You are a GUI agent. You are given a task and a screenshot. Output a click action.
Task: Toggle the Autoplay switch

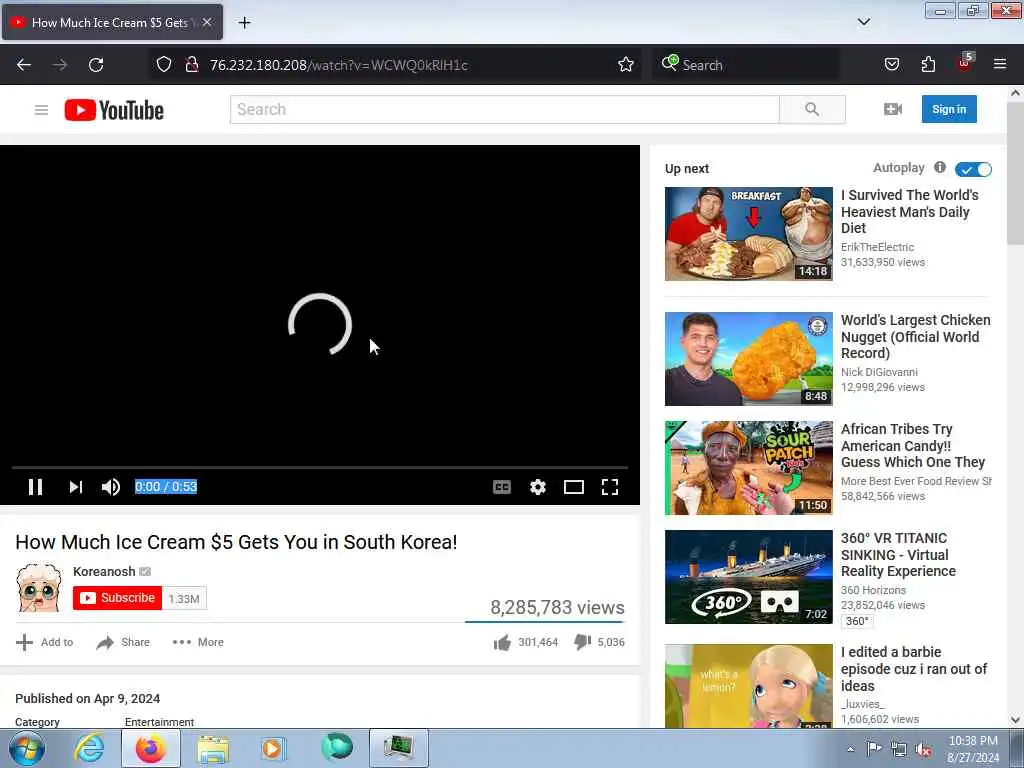tap(973, 169)
